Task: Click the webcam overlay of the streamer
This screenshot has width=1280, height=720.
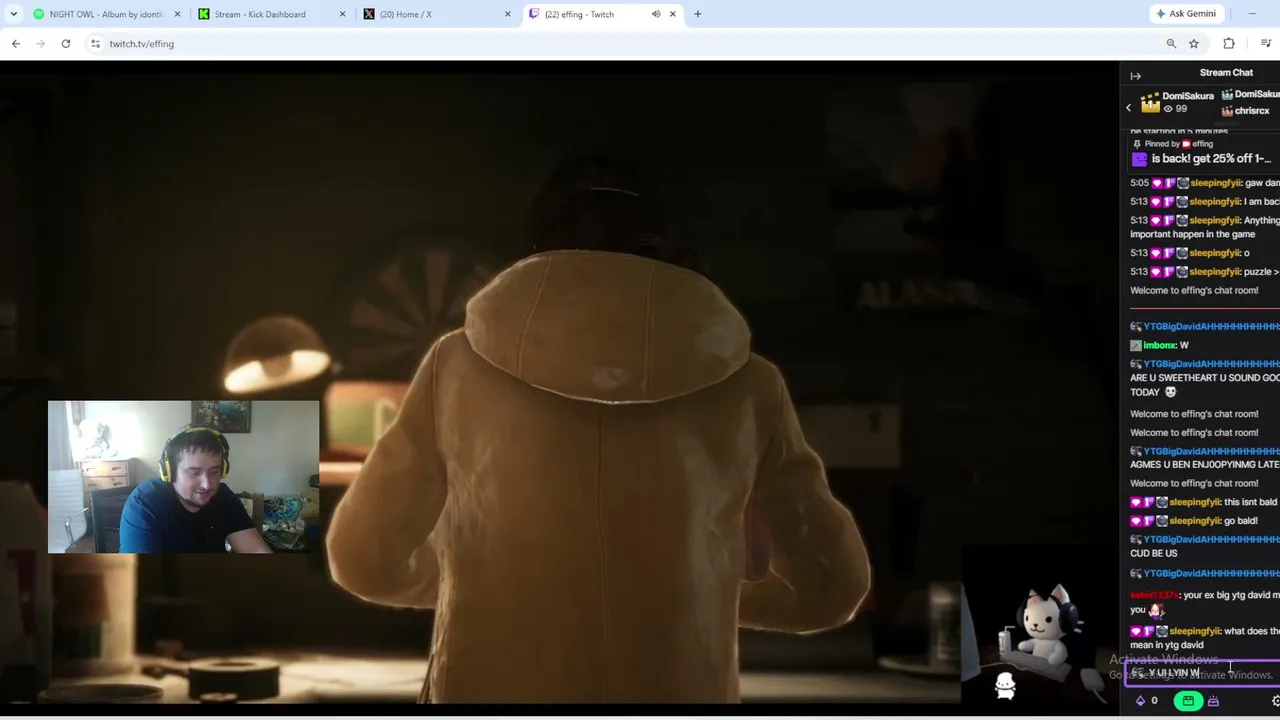Action: 184,477
